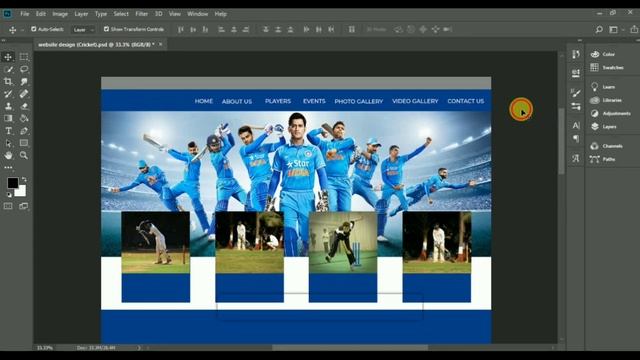Click CONTACT US in the website mockup
Viewport: 640px width, 360px height.
pos(466,101)
